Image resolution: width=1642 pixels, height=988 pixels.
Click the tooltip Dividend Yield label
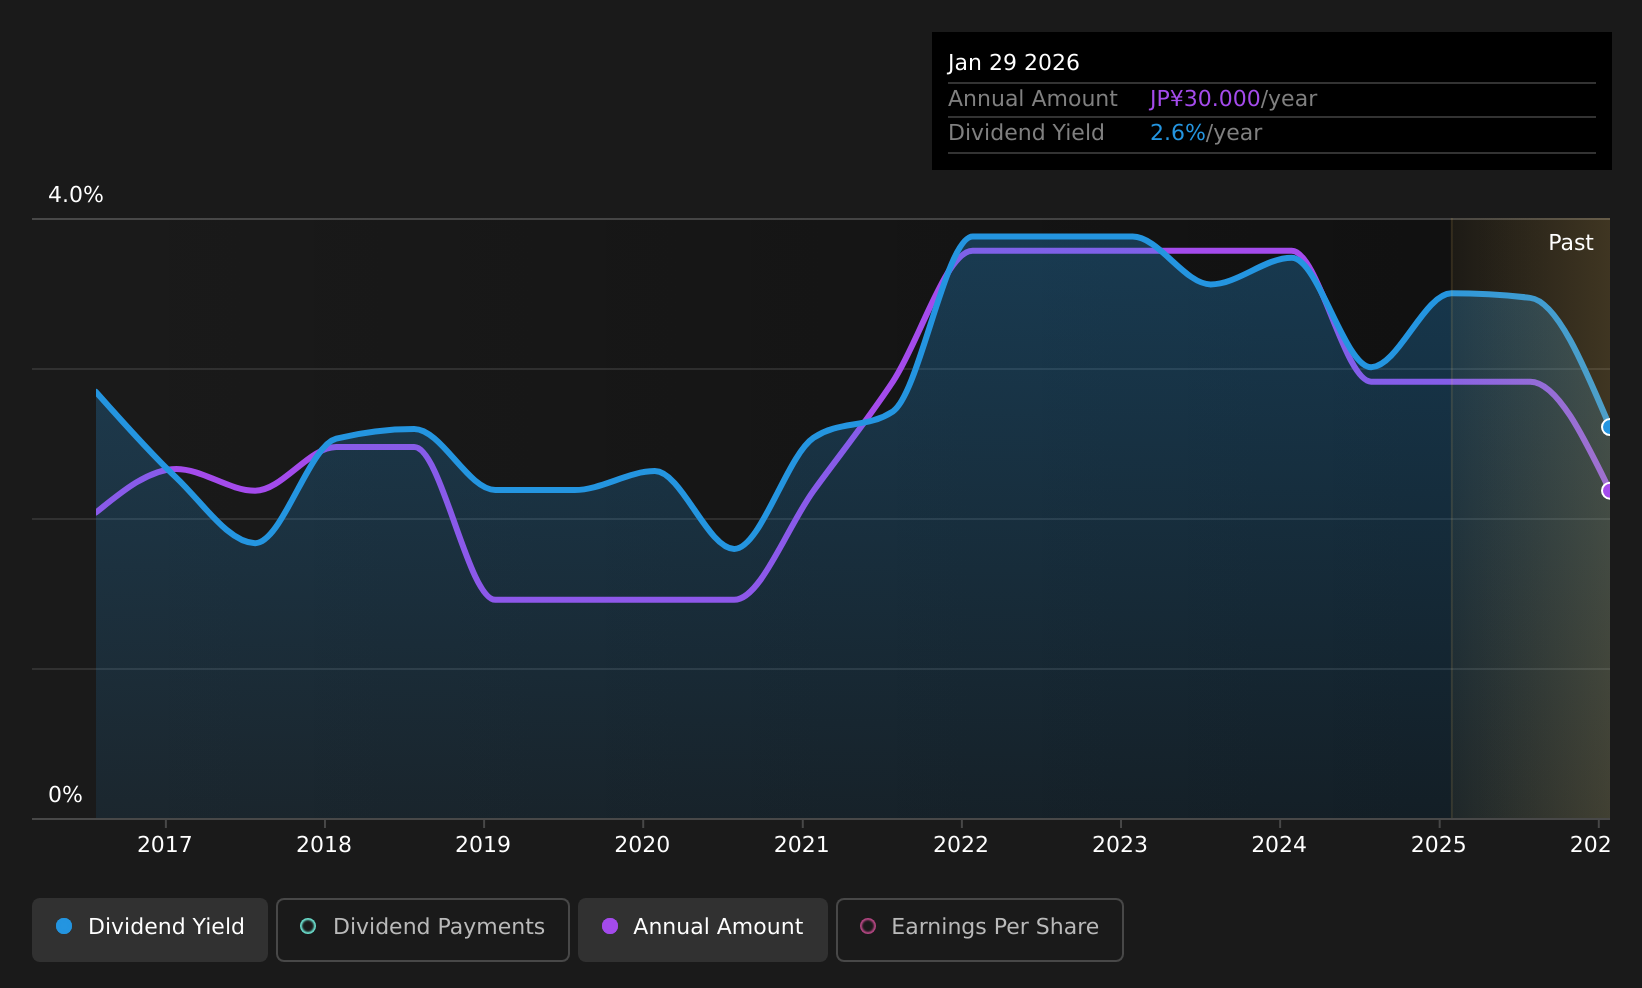1026,133
